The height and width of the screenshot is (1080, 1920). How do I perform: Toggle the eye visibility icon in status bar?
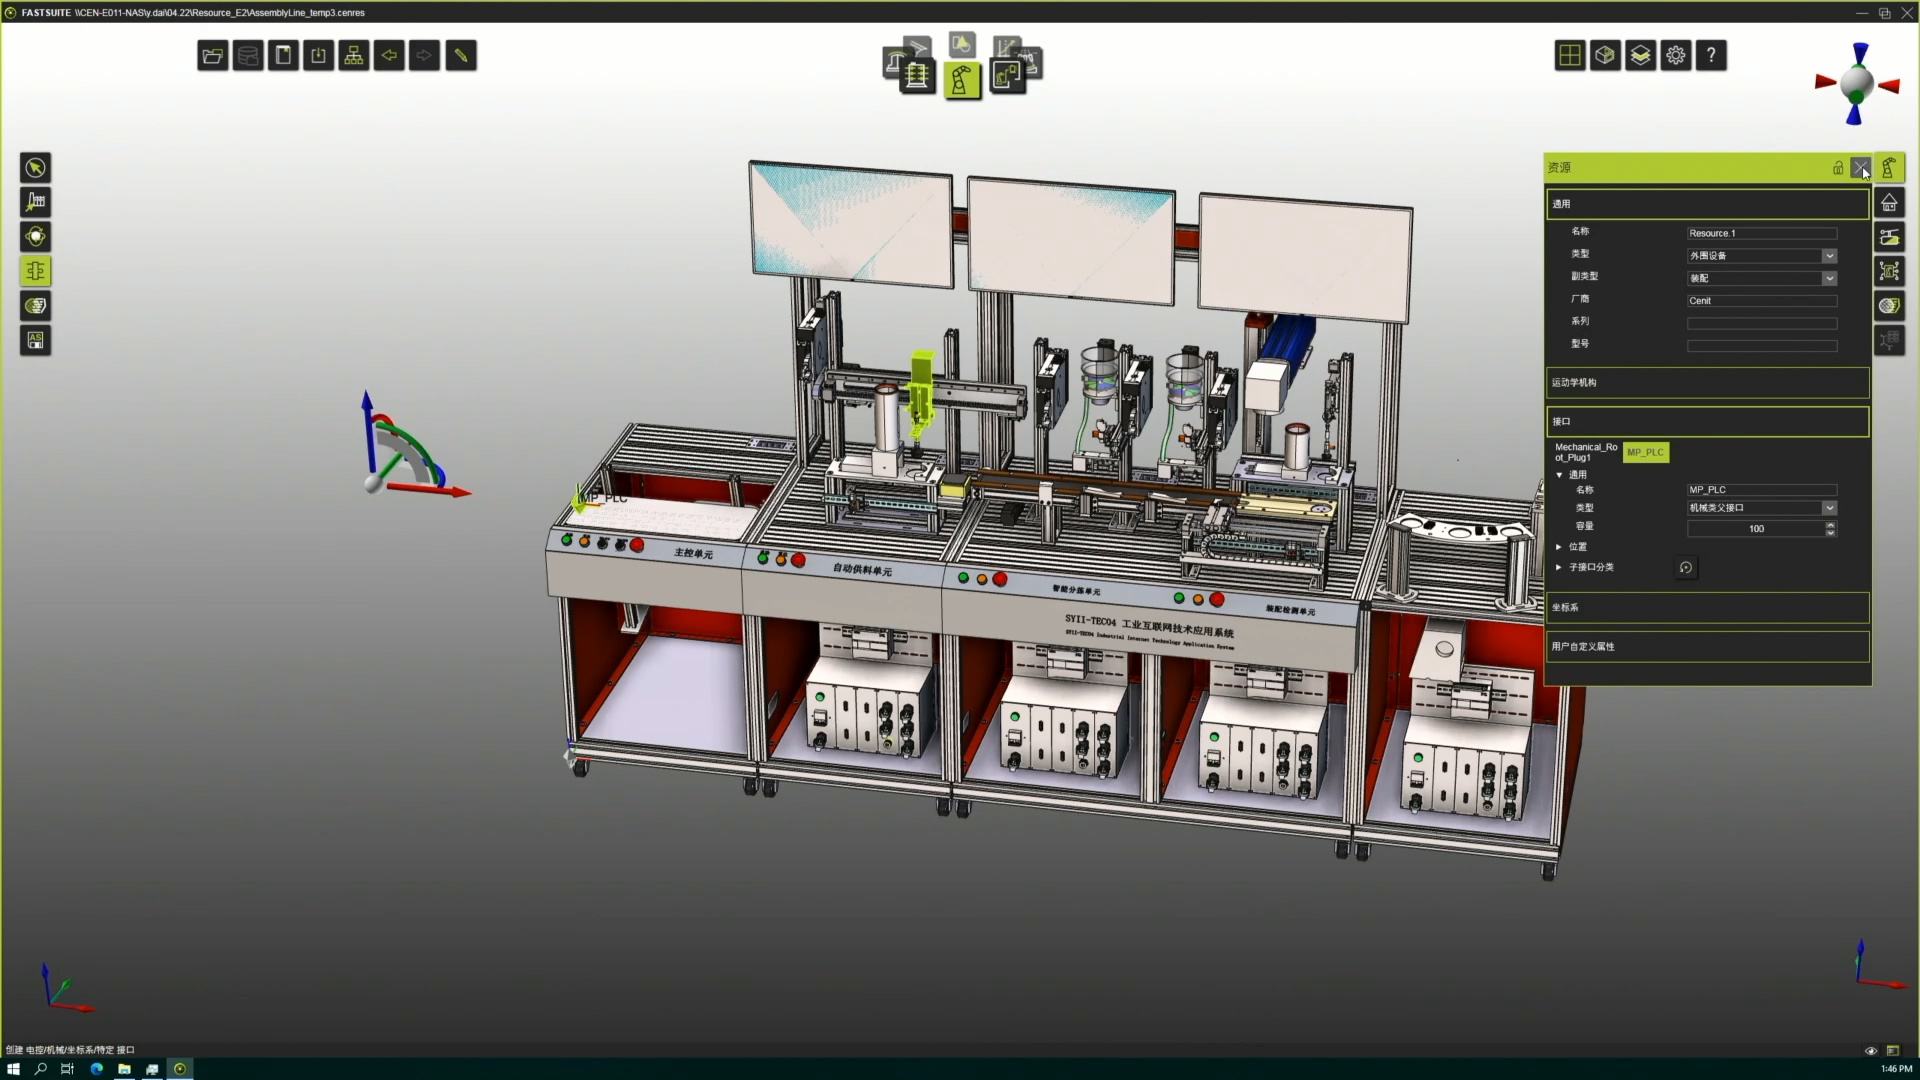point(1871,1051)
